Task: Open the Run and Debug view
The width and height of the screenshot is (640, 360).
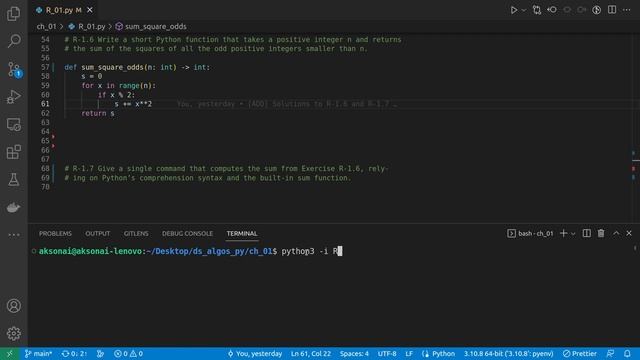Action: pos(13,97)
